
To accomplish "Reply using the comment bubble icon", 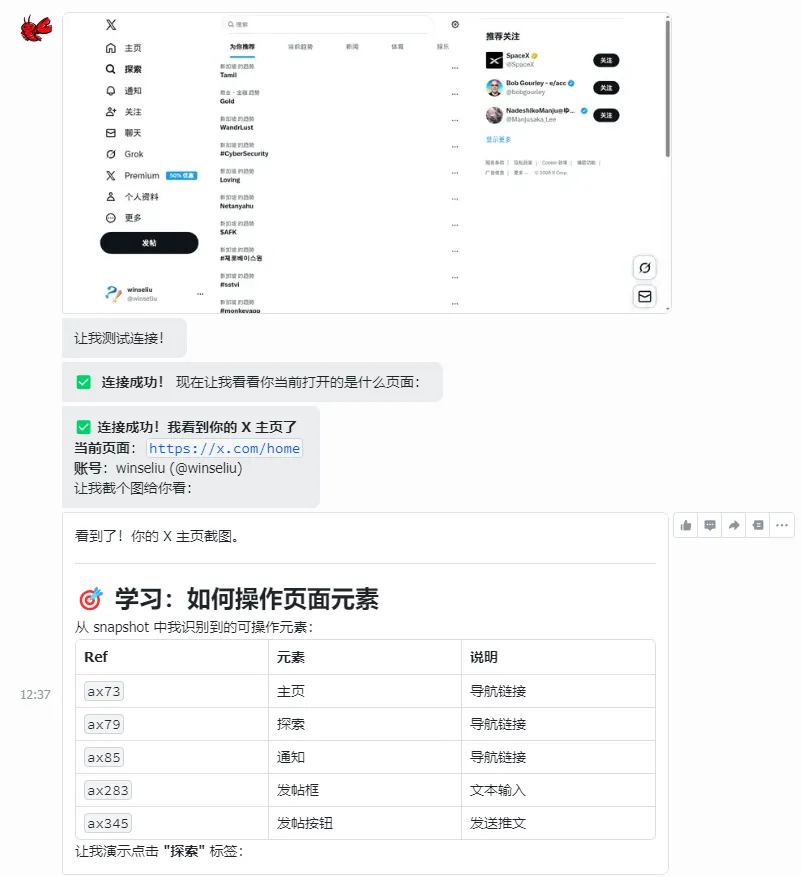I will click(710, 525).
